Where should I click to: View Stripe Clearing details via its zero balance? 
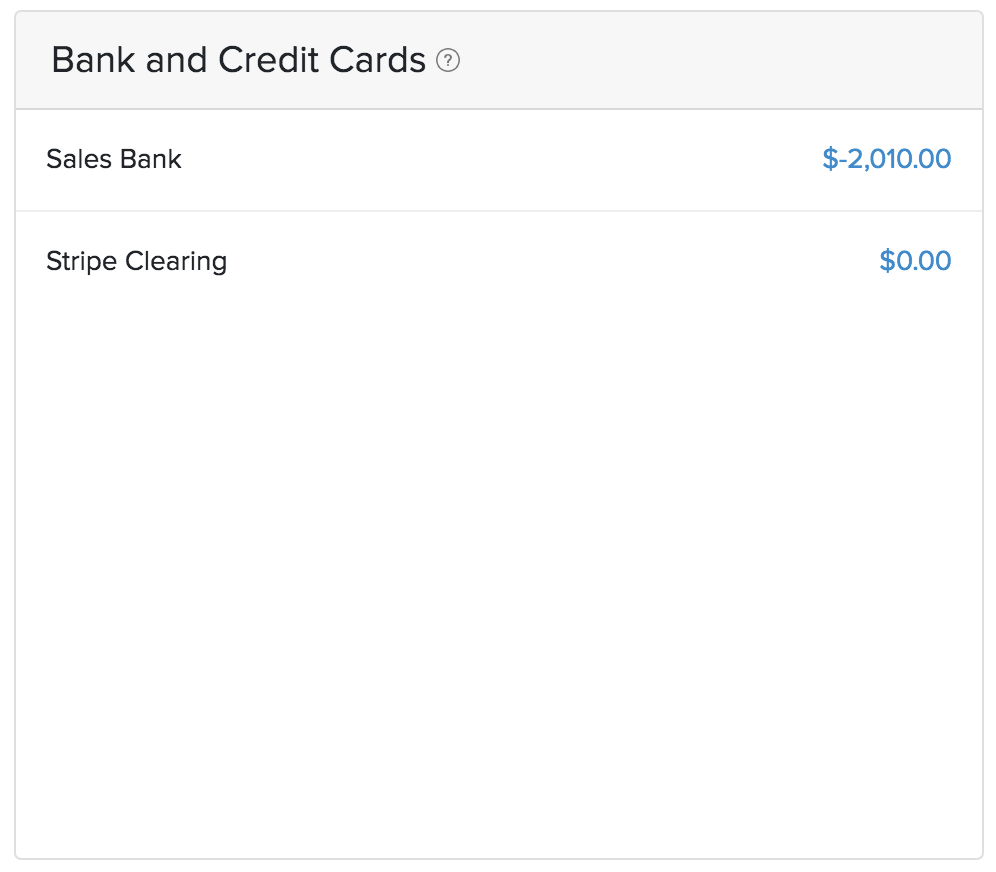coord(915,261)
